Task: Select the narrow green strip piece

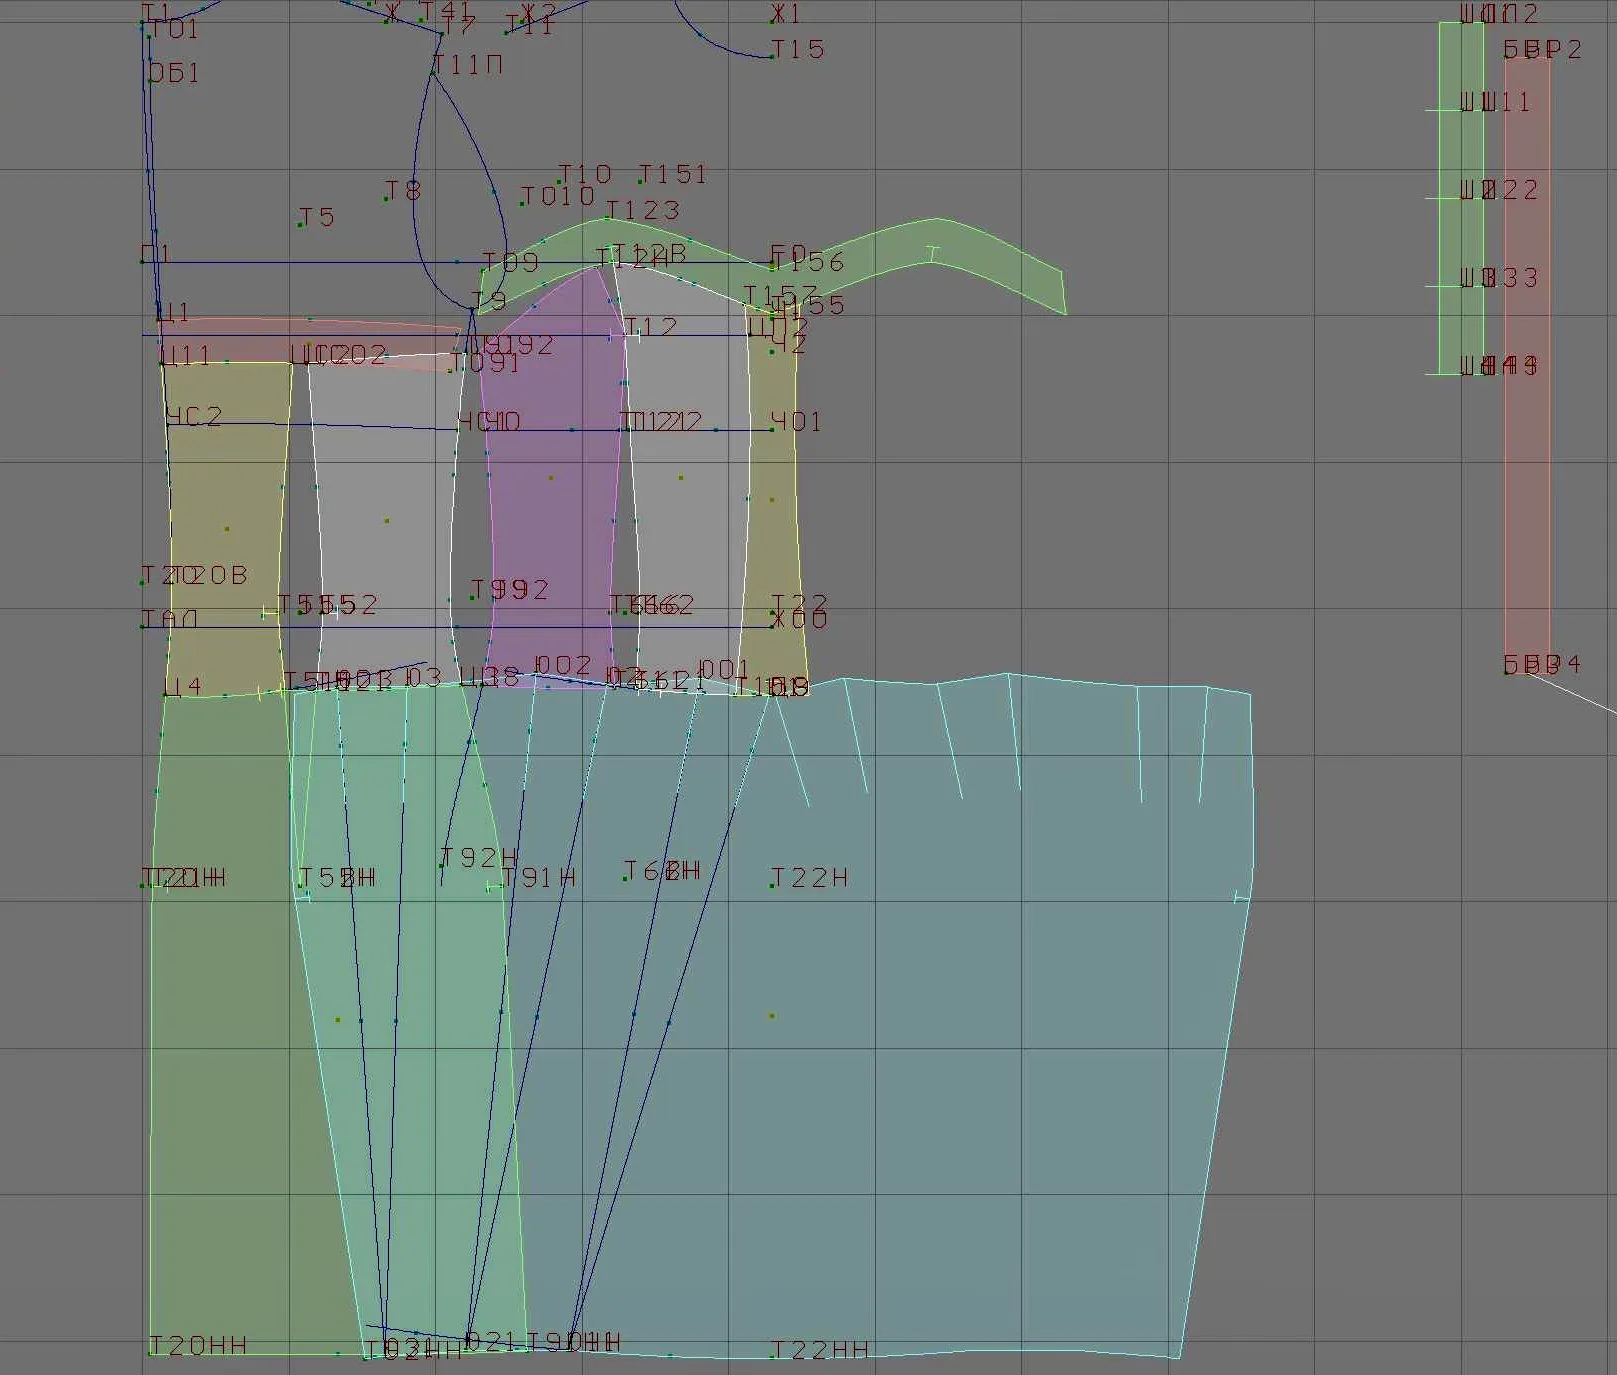Action: click(x=1461, y=200)
